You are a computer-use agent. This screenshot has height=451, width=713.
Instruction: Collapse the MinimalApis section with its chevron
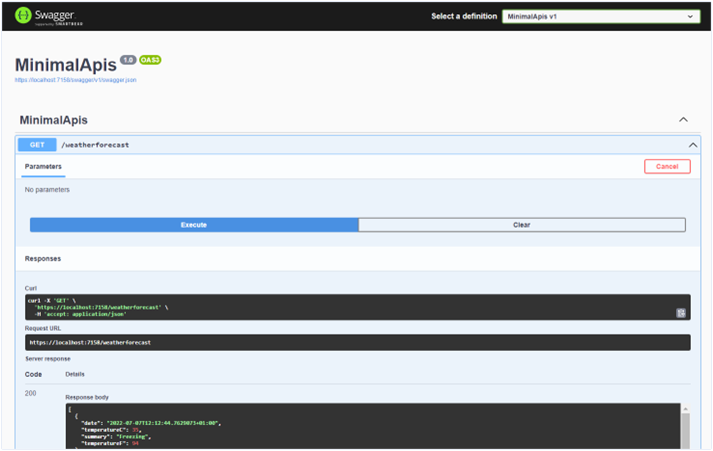pos(683,120)
